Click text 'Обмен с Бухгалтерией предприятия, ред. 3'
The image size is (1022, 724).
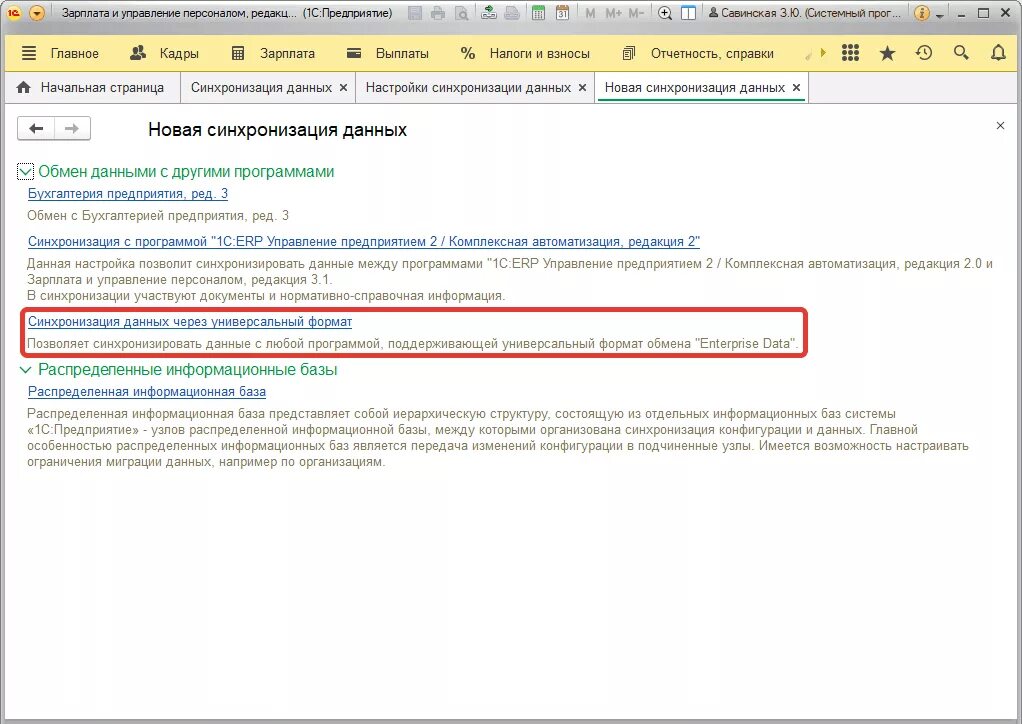[158, 216]
